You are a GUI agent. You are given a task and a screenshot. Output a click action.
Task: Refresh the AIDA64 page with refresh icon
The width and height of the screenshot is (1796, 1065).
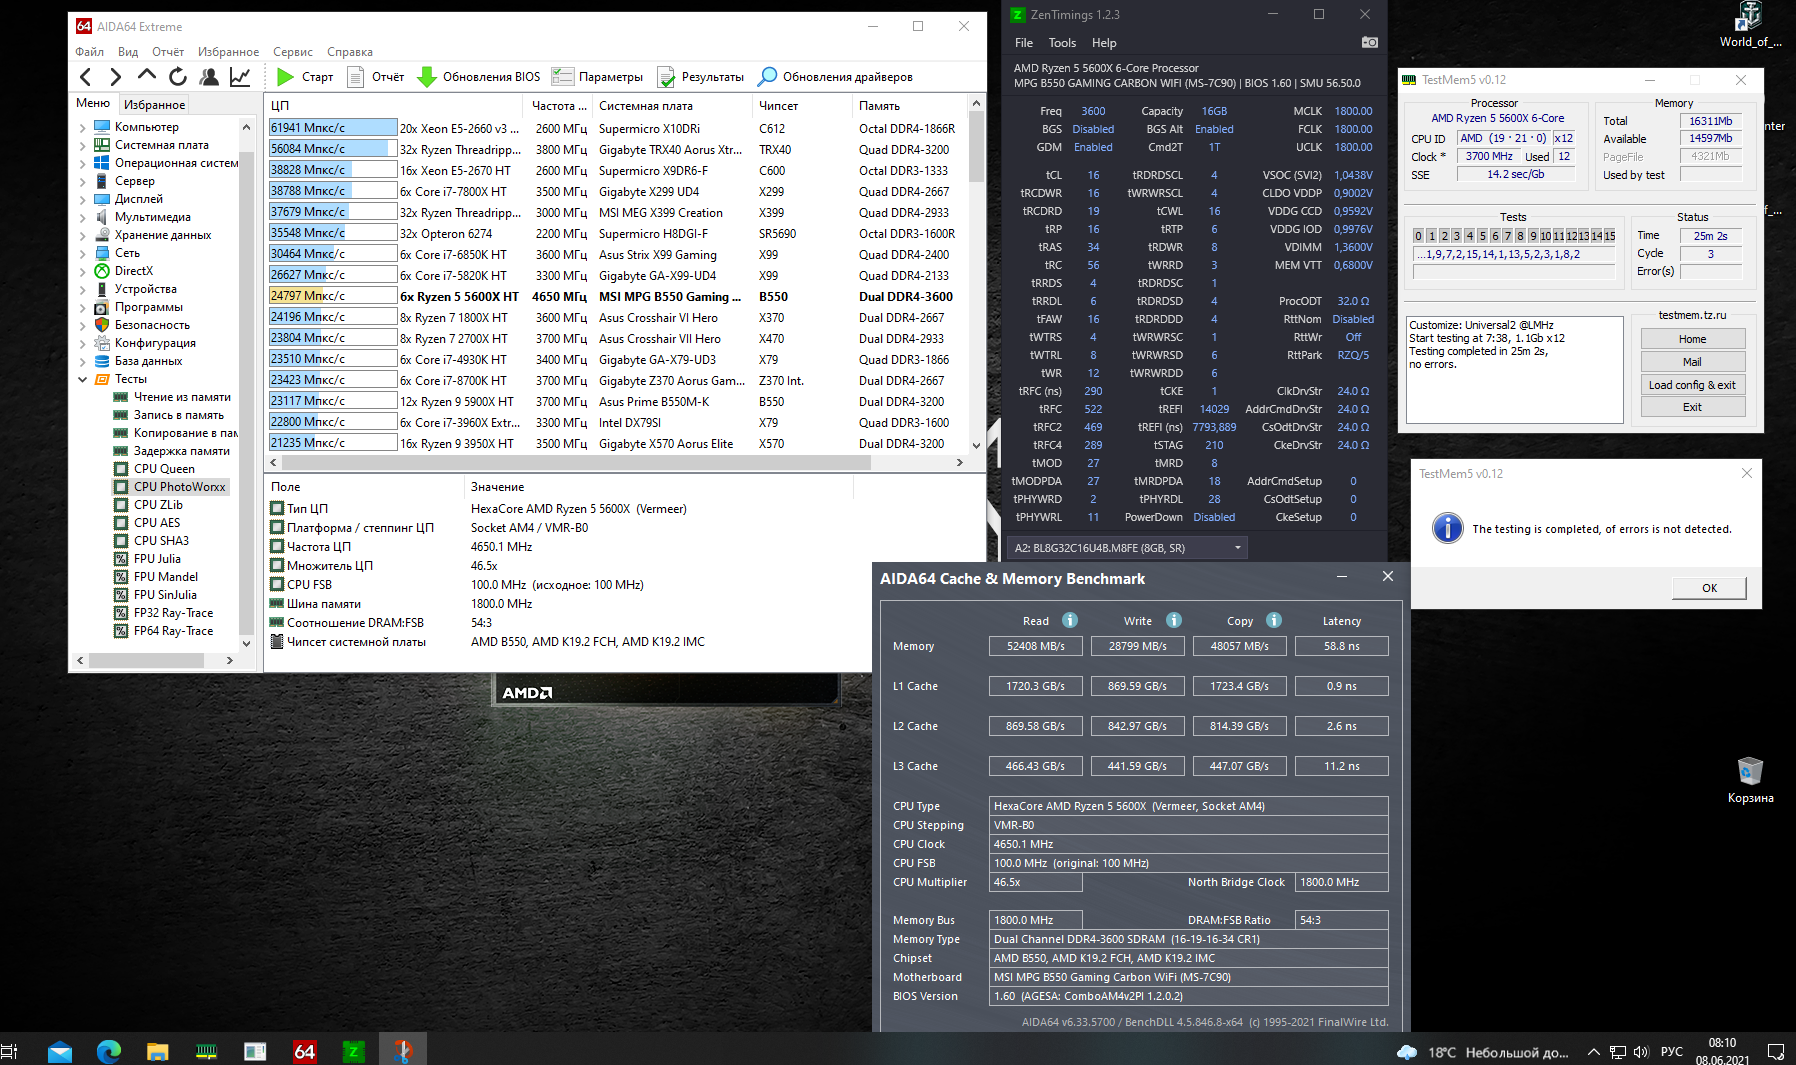(178, 77)
